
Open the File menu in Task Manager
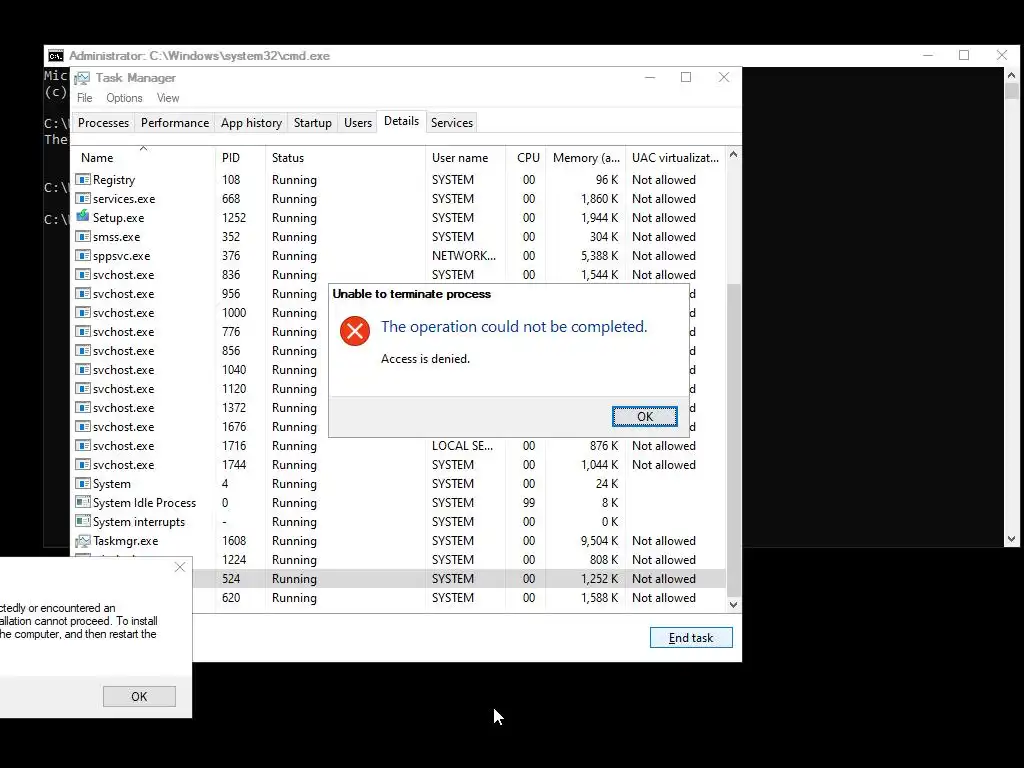85,98
